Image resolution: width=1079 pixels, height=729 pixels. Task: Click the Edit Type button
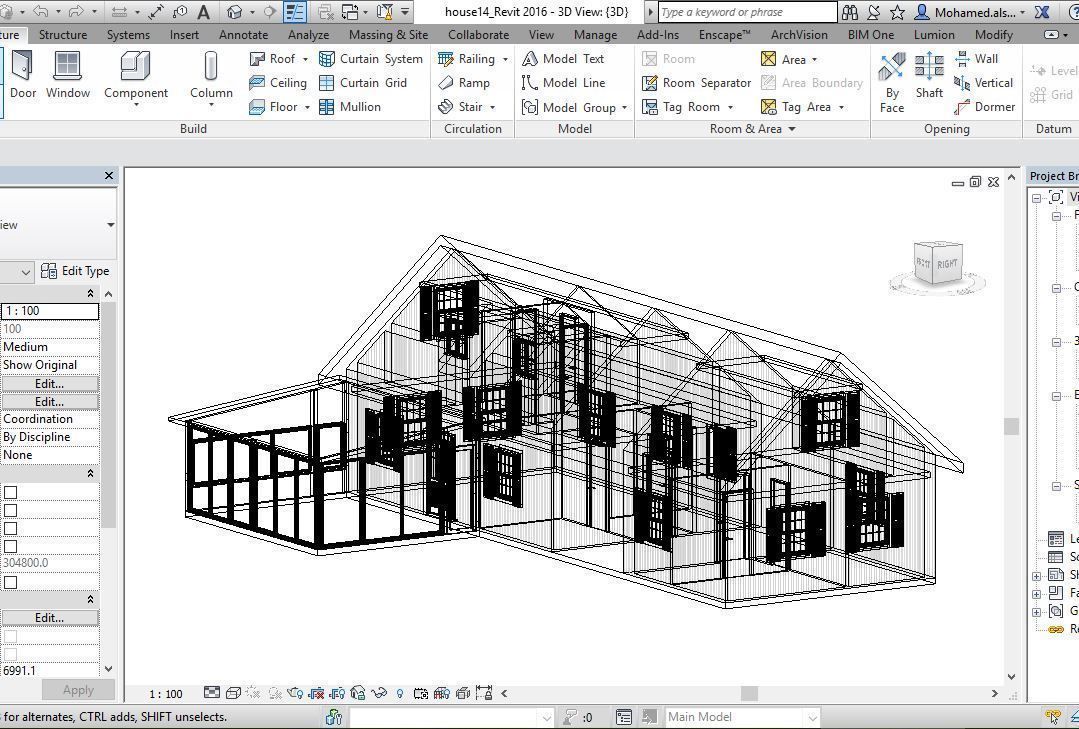[75, 271]
